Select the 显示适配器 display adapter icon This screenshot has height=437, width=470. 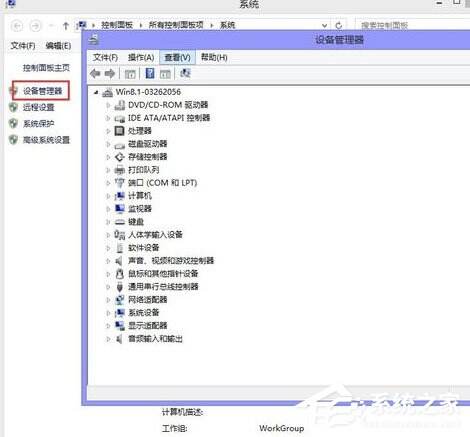coord(119,326)
